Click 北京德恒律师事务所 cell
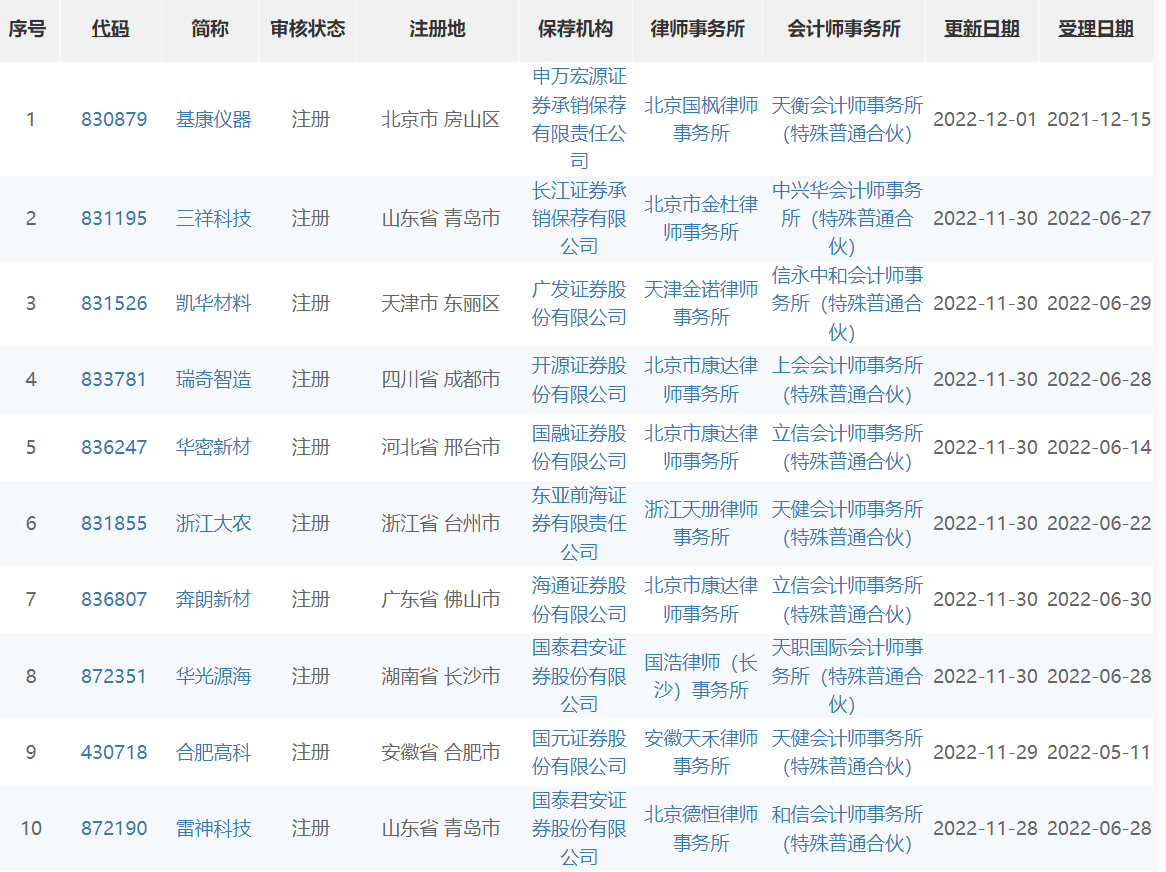 click(701, 828)
